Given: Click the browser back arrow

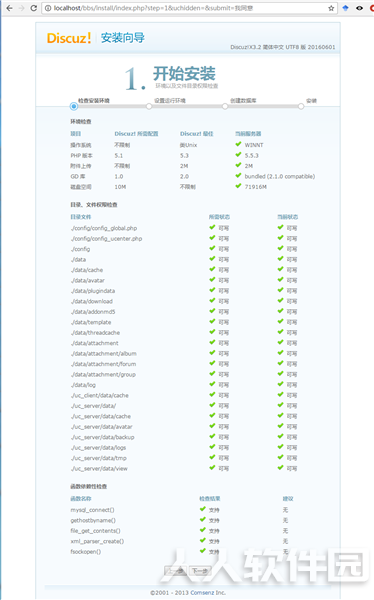Looking at the screenshot, I should point(9,8).
